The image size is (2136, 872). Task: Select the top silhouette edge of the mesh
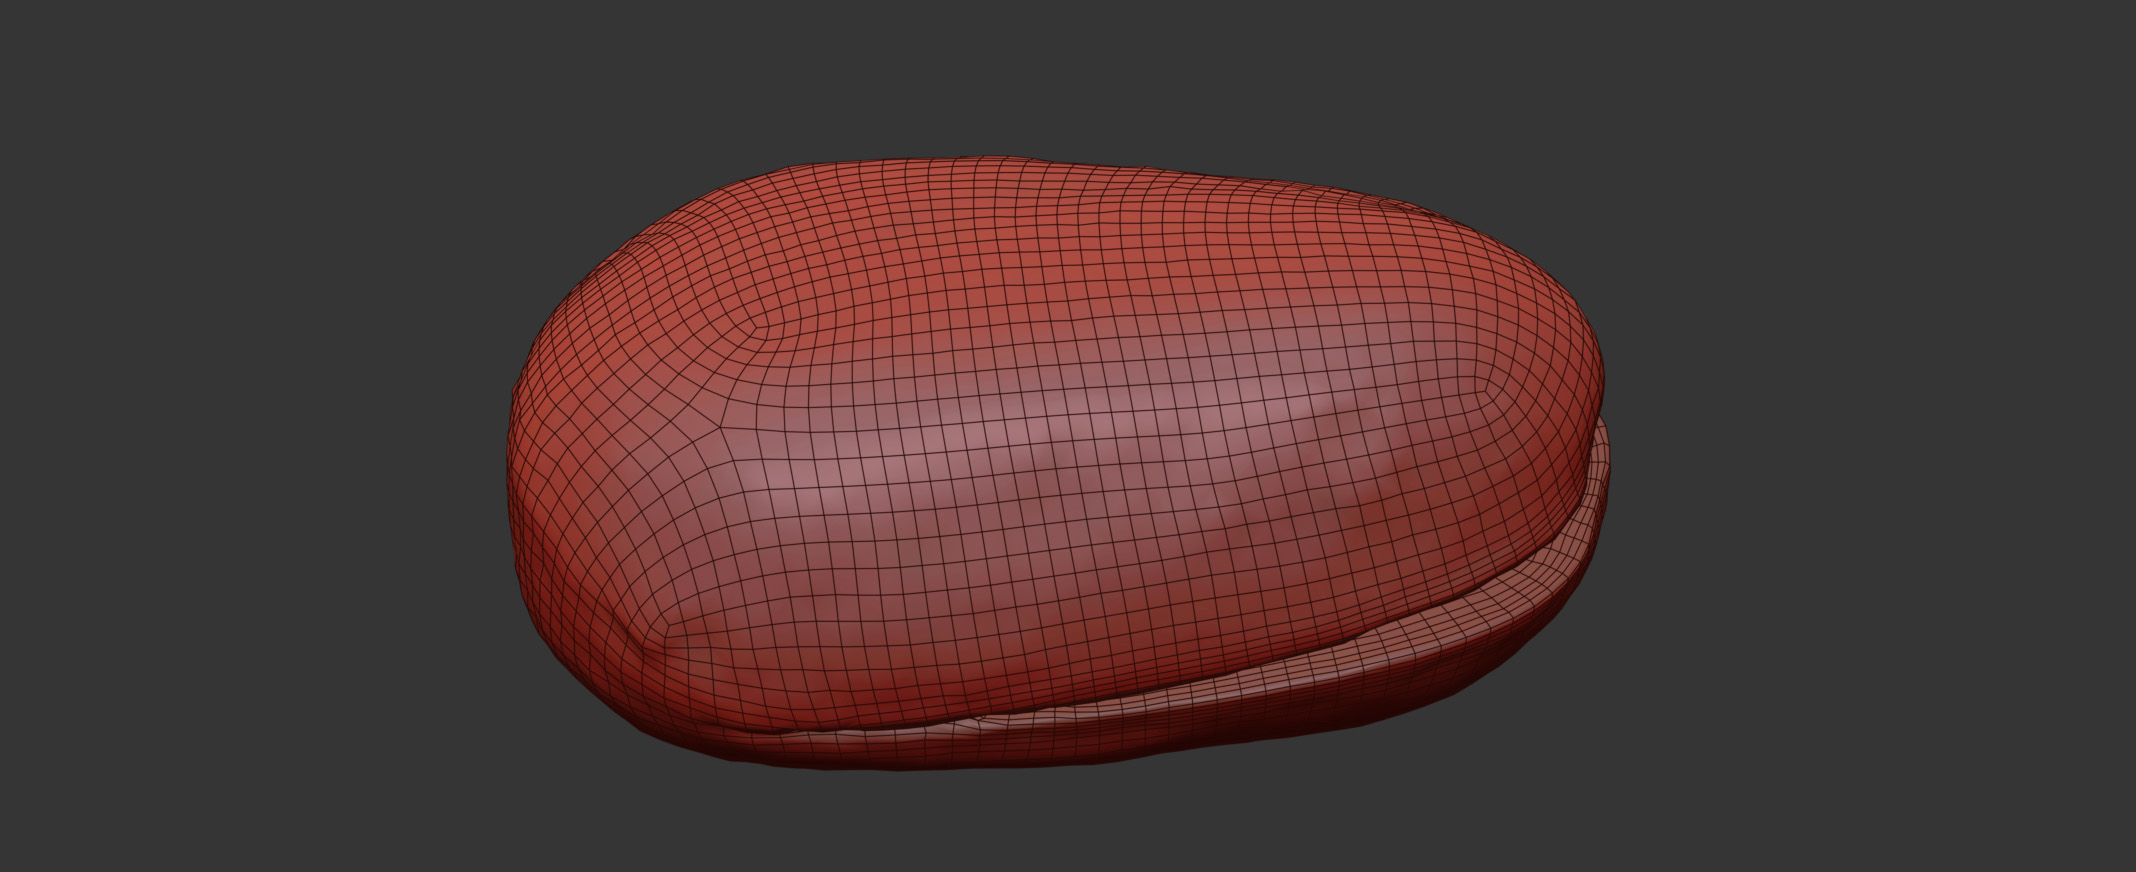[1000, 158]
